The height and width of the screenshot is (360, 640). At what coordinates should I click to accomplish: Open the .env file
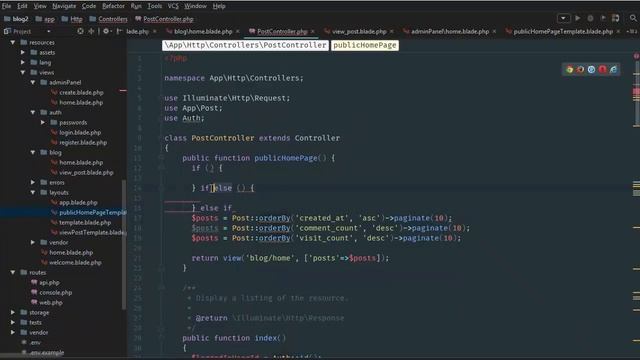point(35,342)
